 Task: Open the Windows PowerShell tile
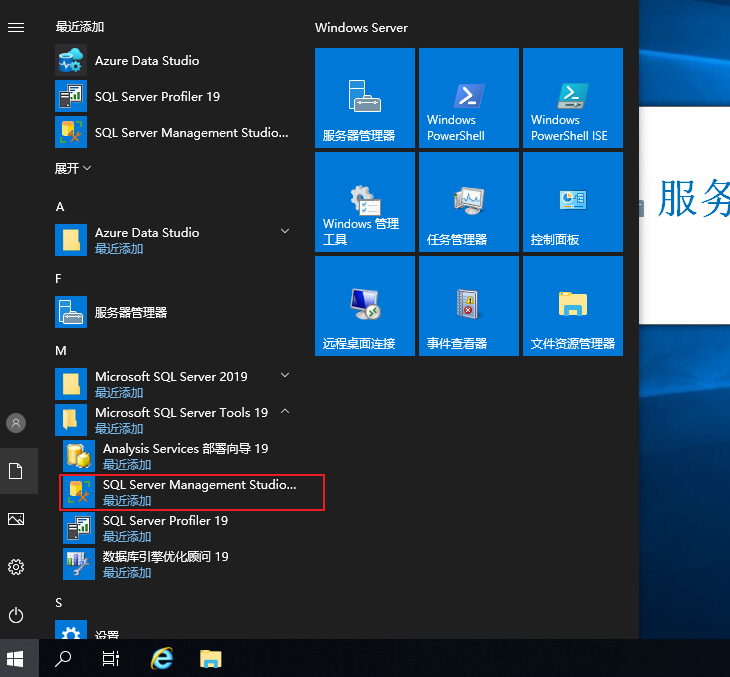coord(468,98)
